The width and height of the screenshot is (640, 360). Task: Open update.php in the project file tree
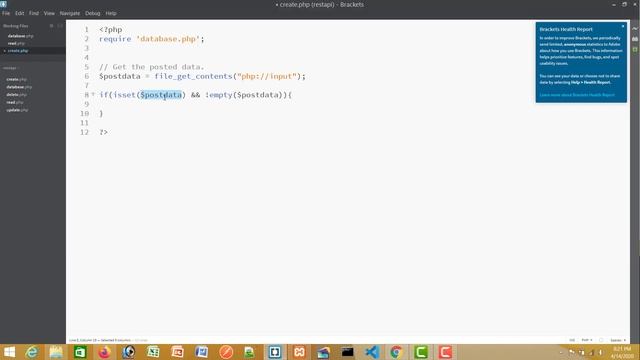click(17, 110)
